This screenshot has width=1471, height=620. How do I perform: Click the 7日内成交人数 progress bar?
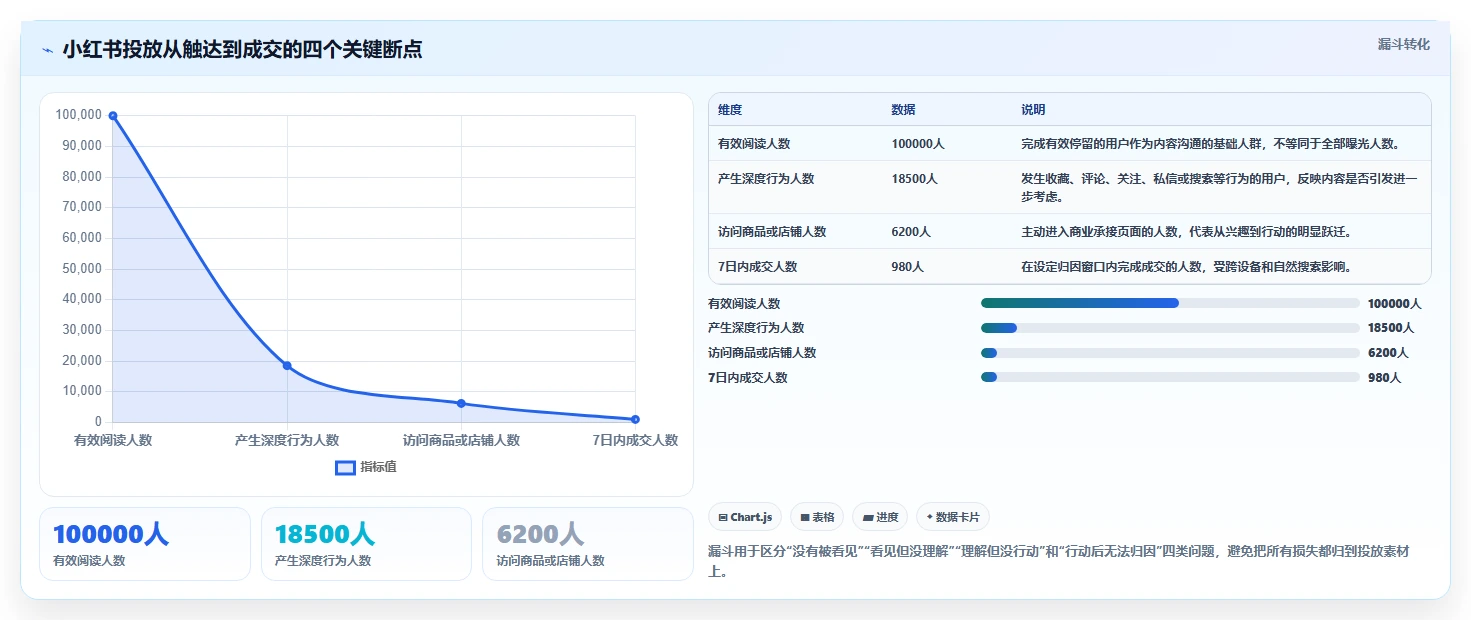(x=1170, y=377)
